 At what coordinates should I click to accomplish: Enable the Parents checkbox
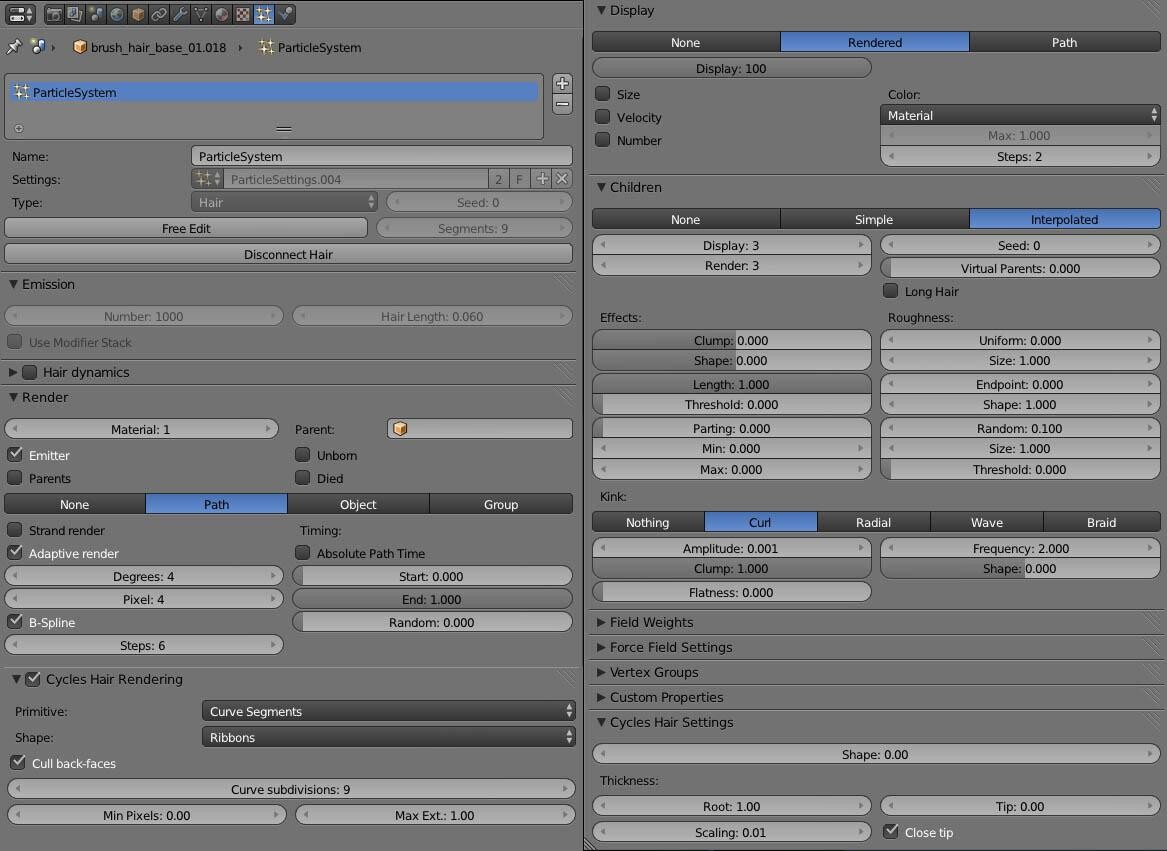click(15, 477)
